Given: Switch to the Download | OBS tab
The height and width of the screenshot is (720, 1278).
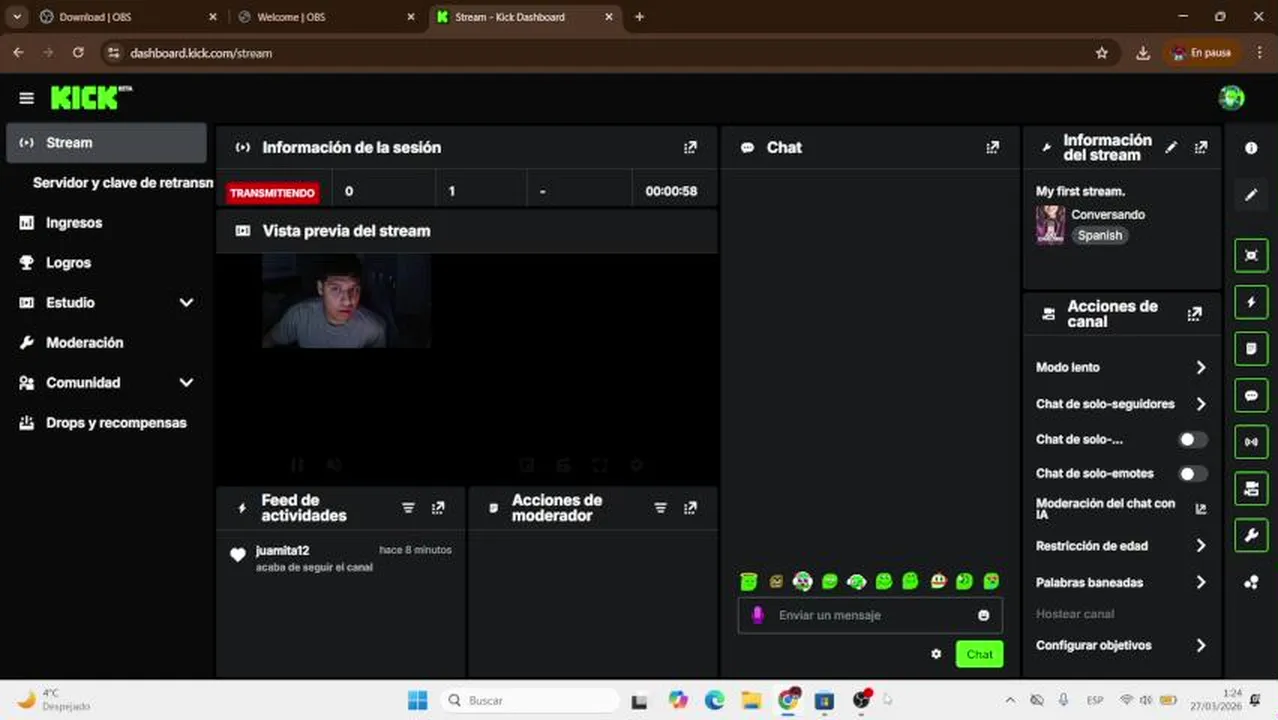Looking at the screenshot, I should pos(128,17).
